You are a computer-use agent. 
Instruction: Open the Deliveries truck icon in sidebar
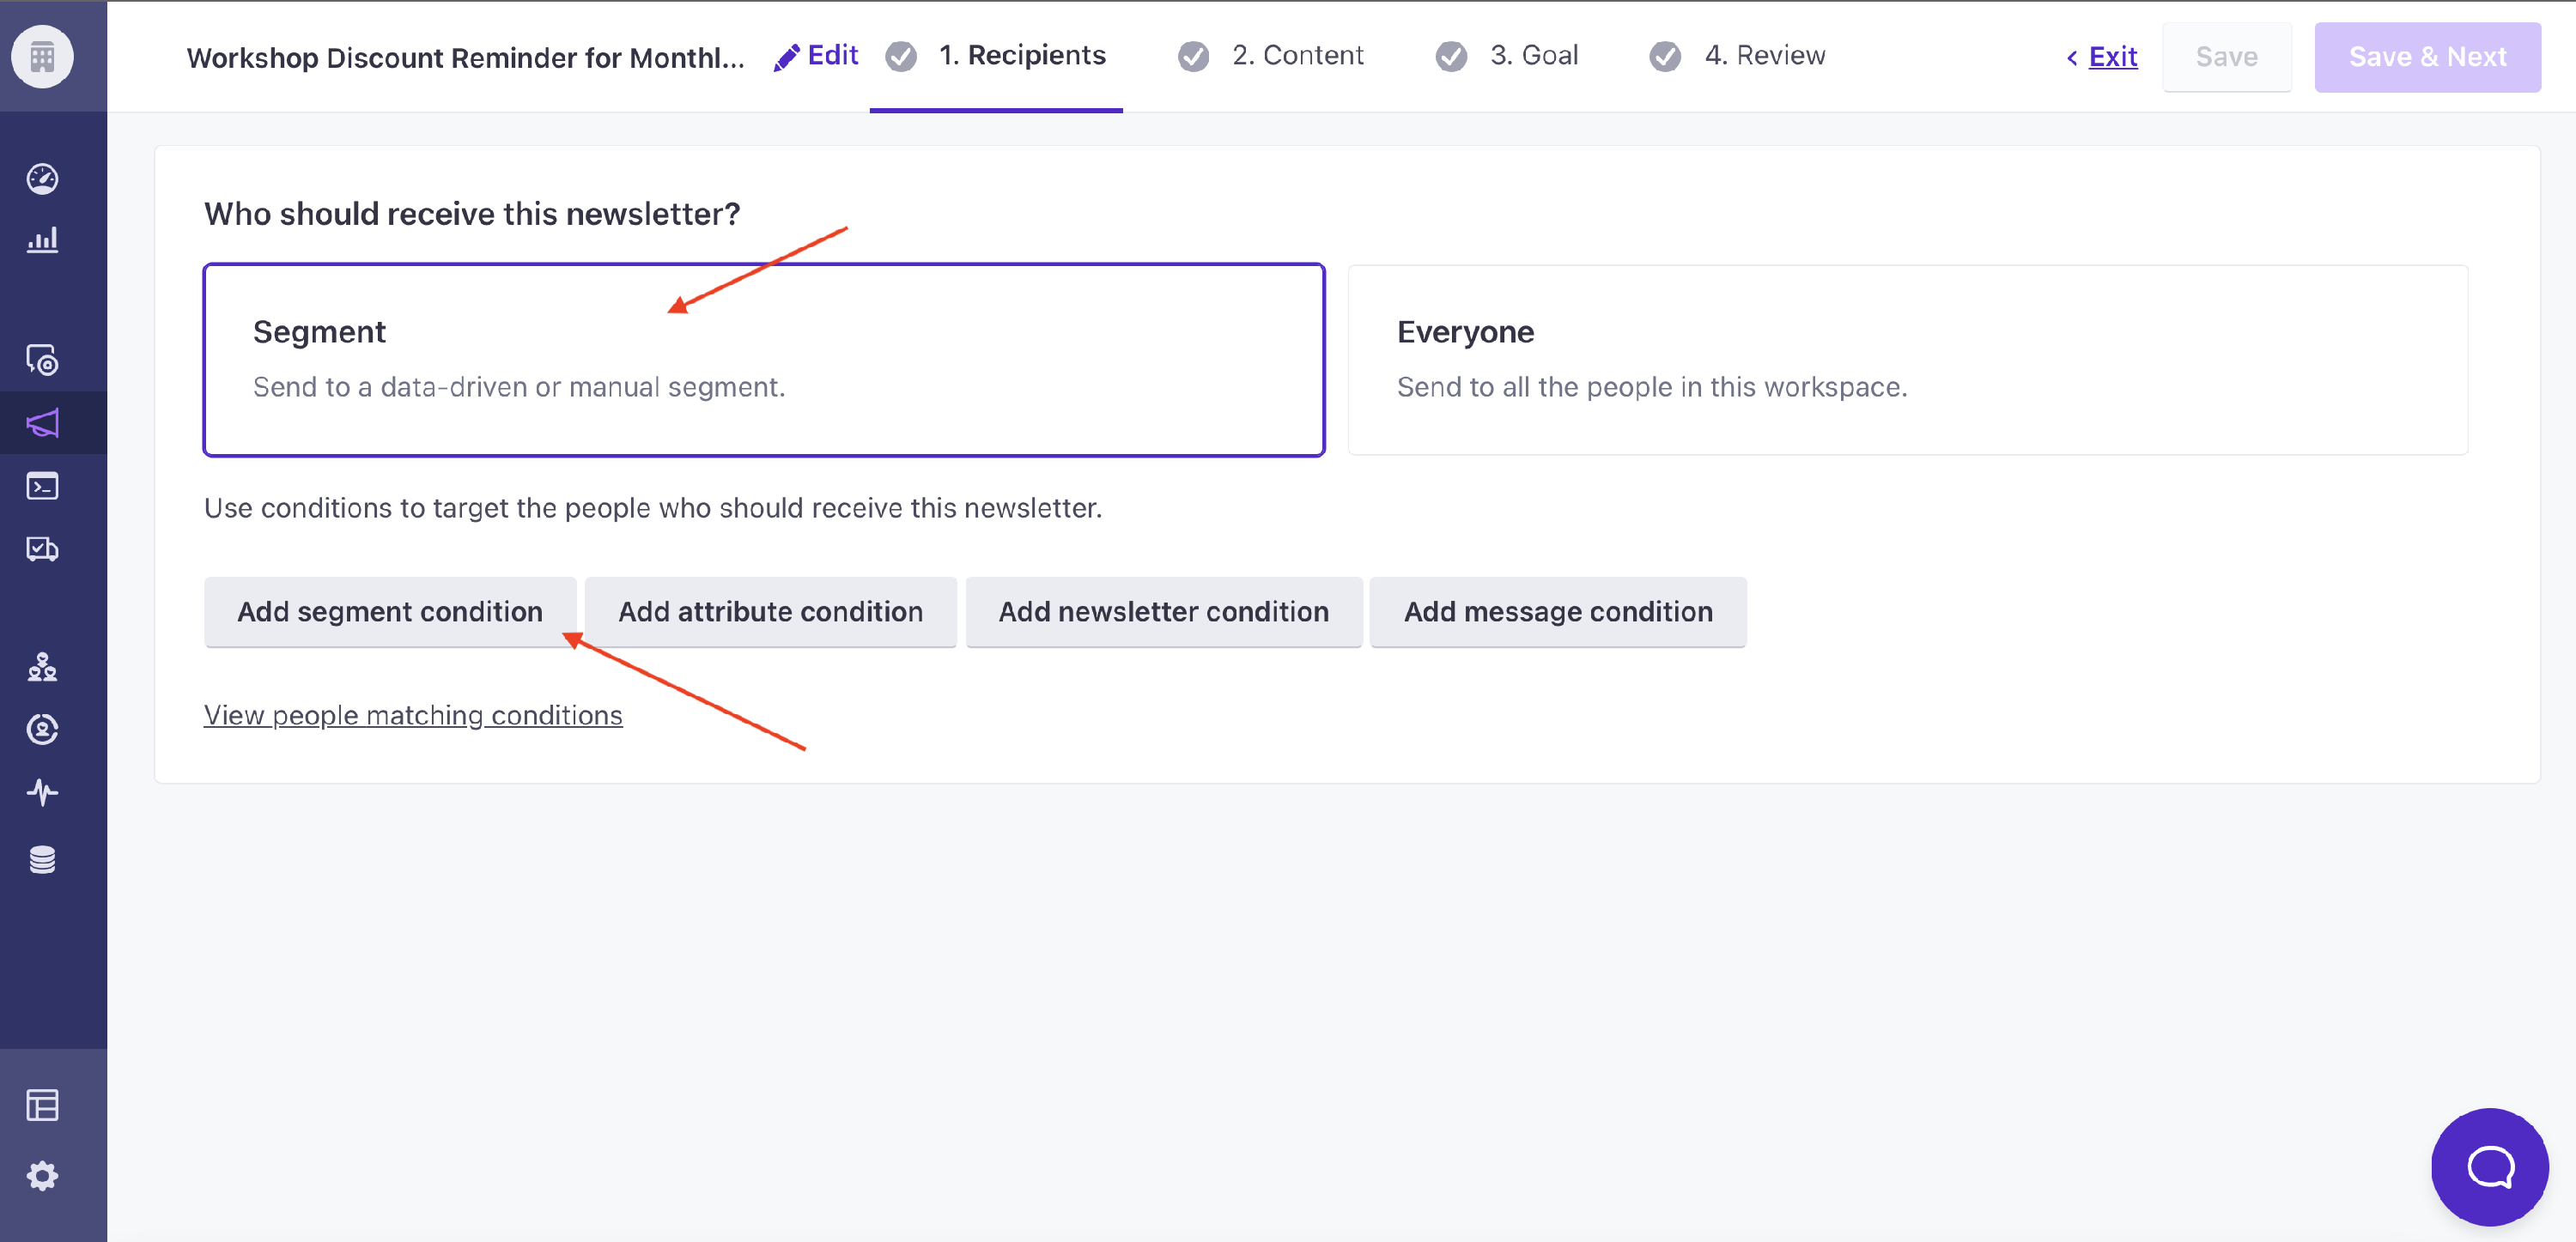pos(42,548)
